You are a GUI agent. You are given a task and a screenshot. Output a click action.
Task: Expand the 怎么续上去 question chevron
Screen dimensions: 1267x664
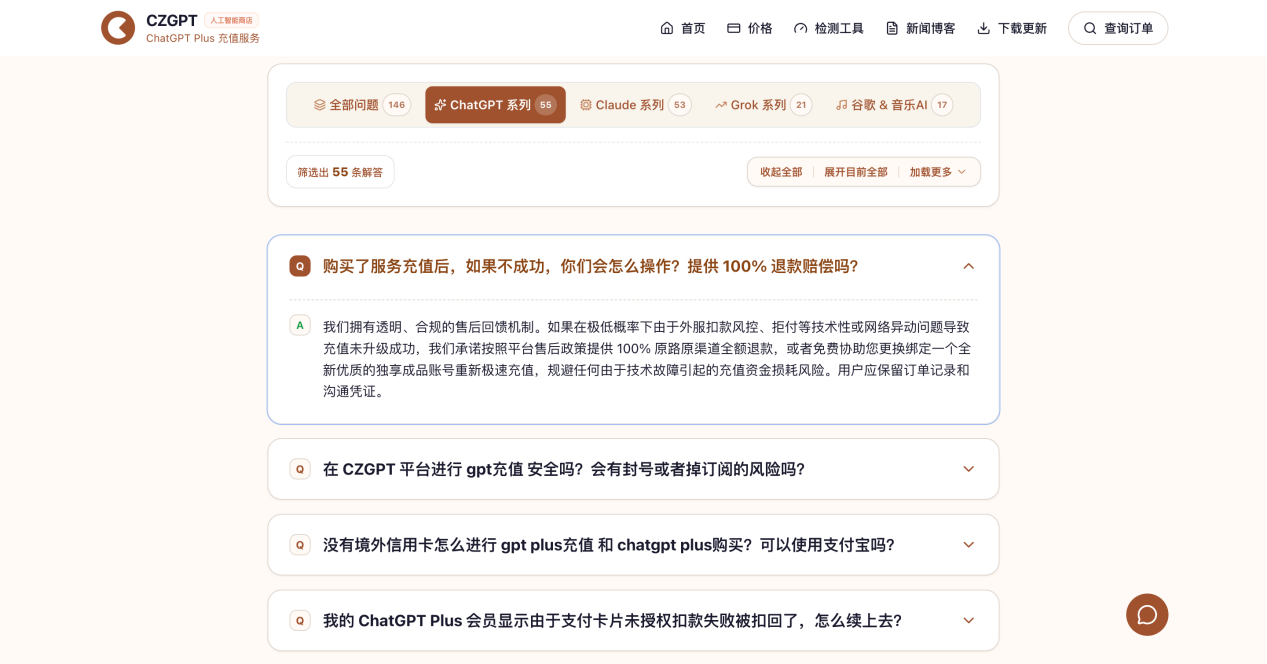(x=968, y=621)
